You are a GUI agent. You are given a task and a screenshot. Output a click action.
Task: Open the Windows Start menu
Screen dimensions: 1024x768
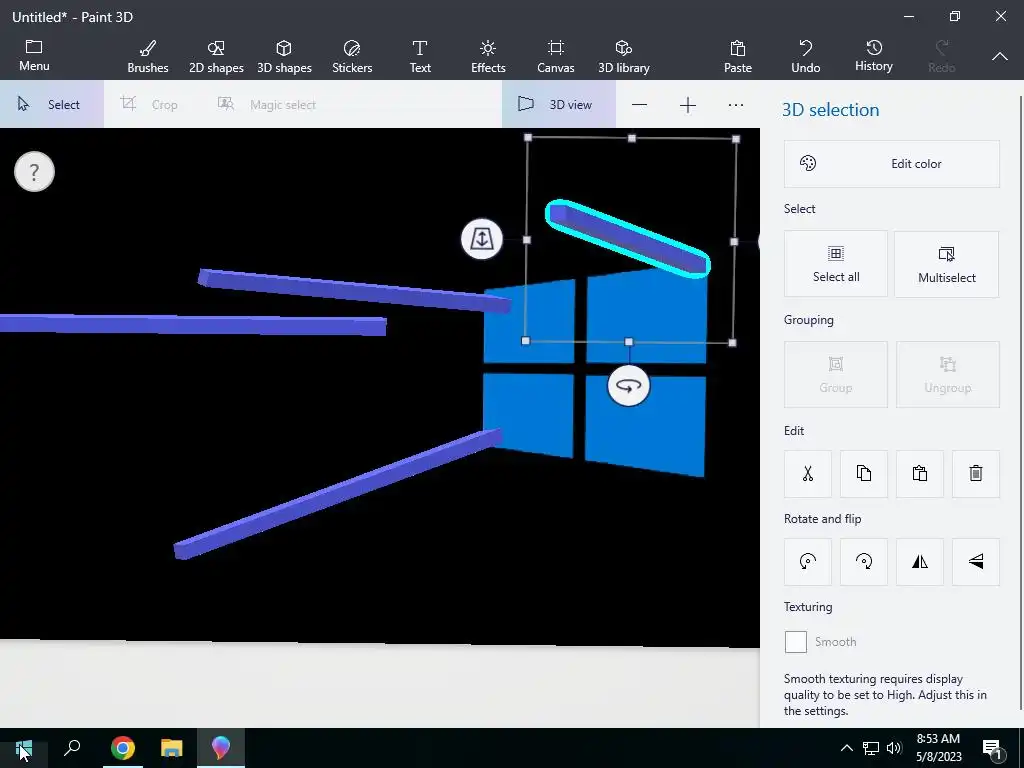pos(24,748)
